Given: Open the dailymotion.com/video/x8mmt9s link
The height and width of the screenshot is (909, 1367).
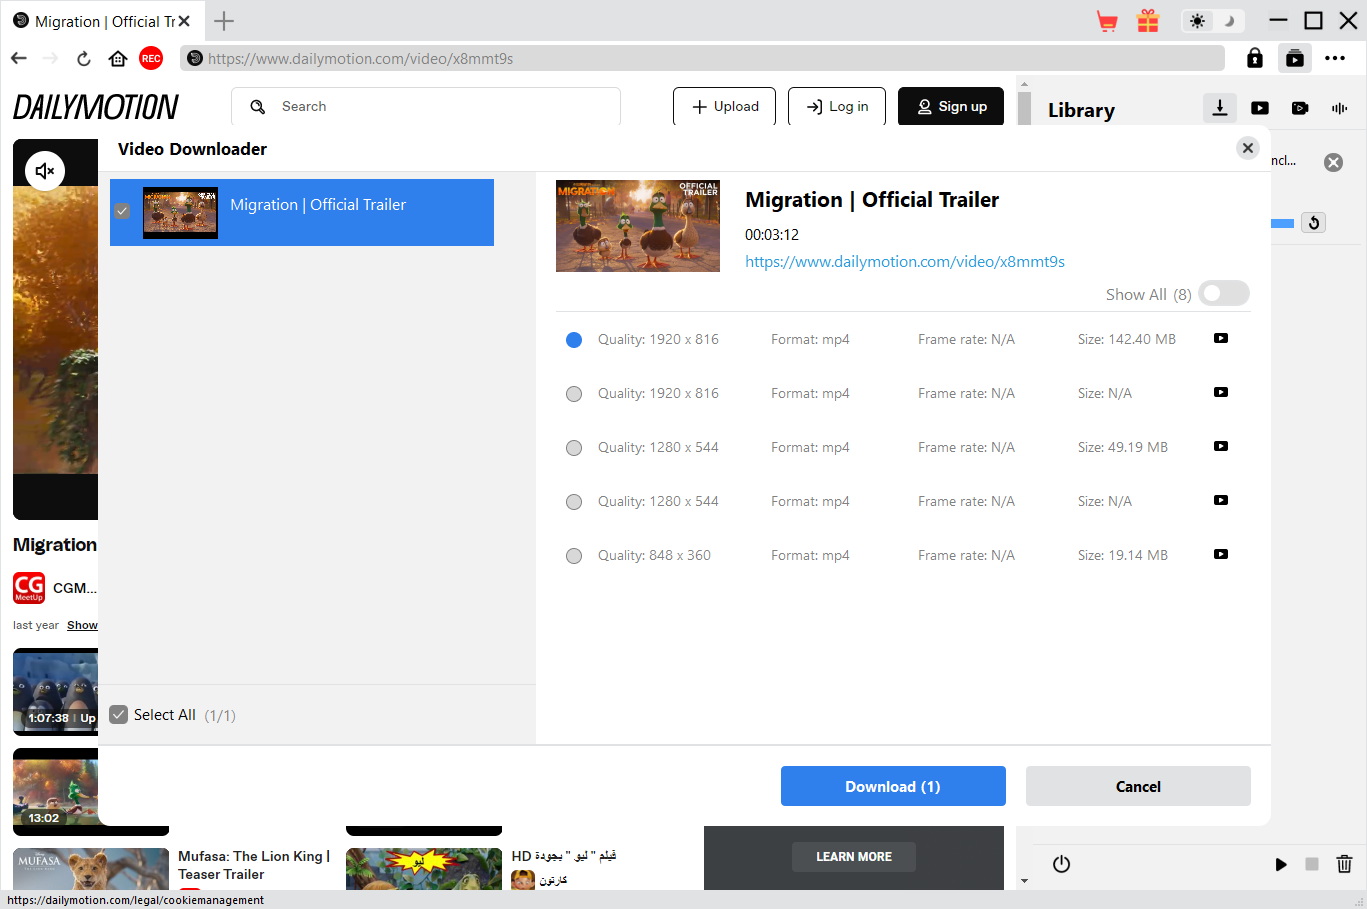Looking at the screenshot, I should click(x=905, y=261).
